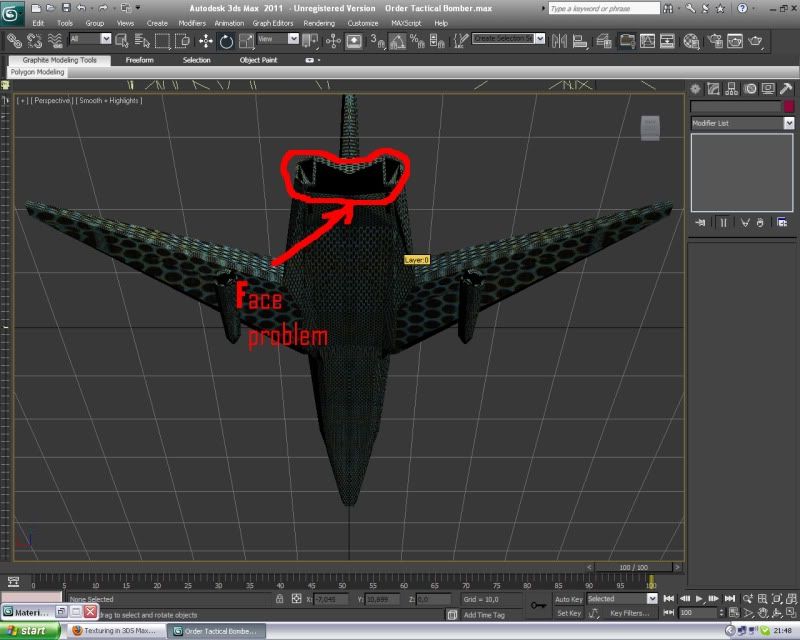Click the Key Filters button
Image resolution: width=800 pixels, height=640 pixels.
[630, 613]
